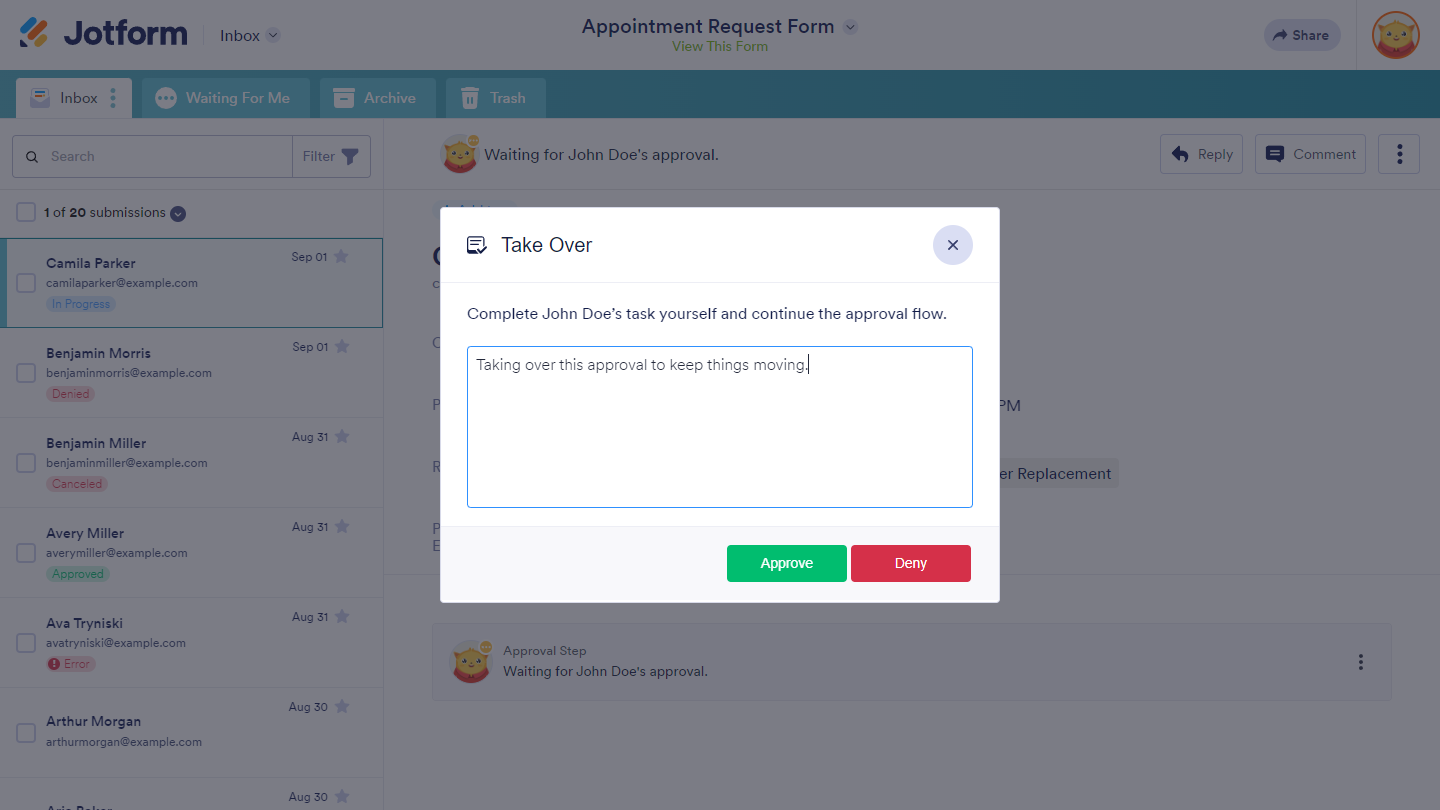The height and width of the screenshot is (810, 1440).
Task: Open the Archive tab
Action: tap(377, 98)
